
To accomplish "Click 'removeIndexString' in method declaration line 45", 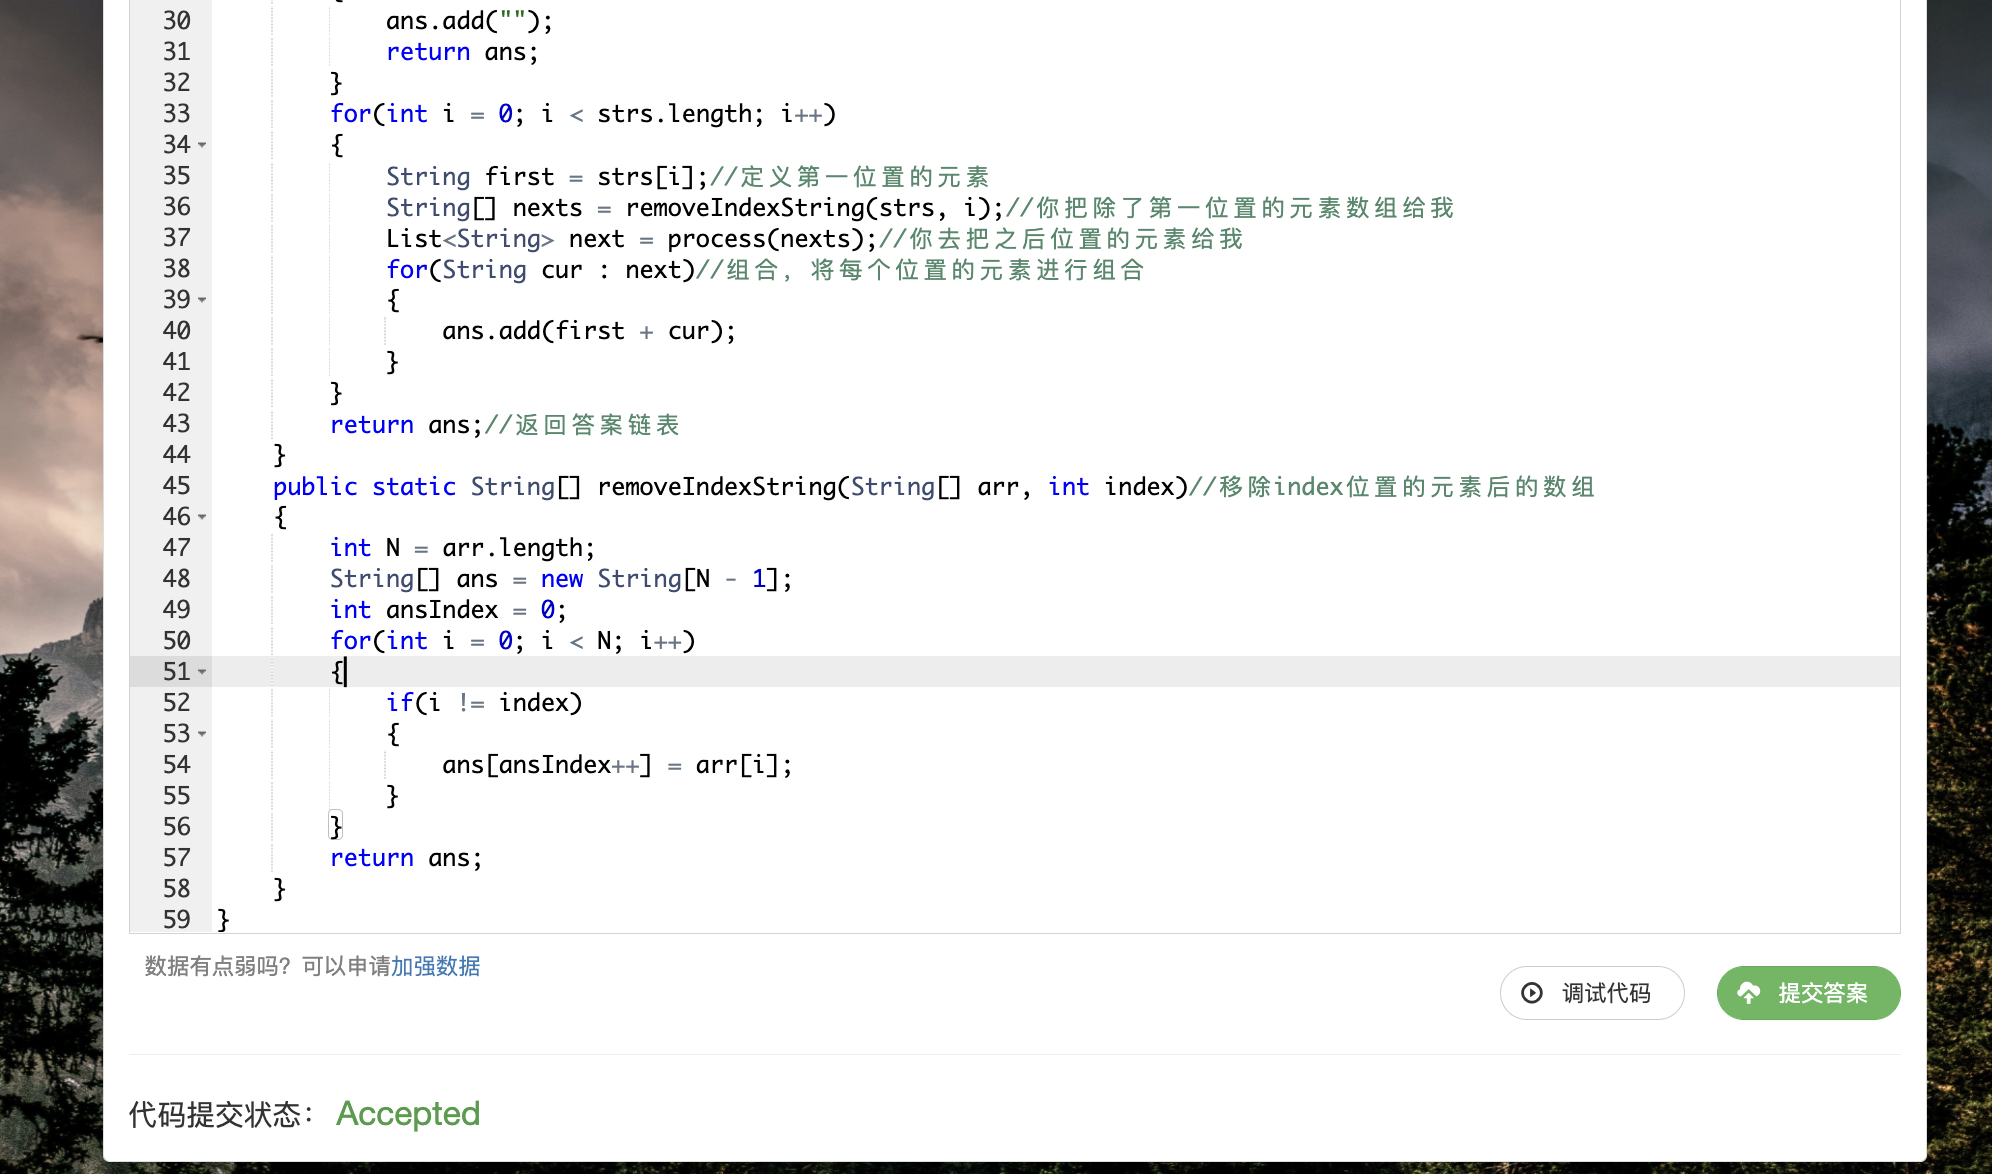I will 717,487.
